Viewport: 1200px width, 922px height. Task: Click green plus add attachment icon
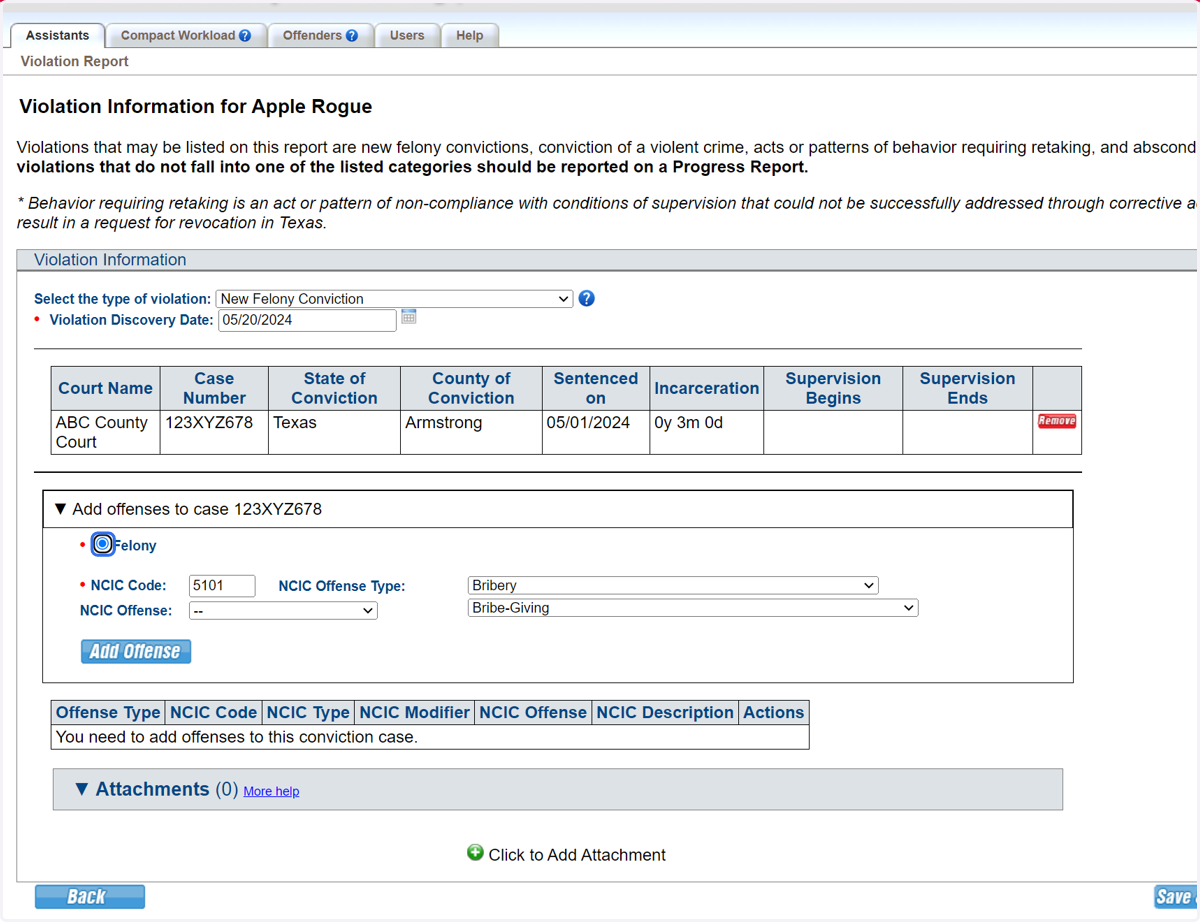[475, 852]
